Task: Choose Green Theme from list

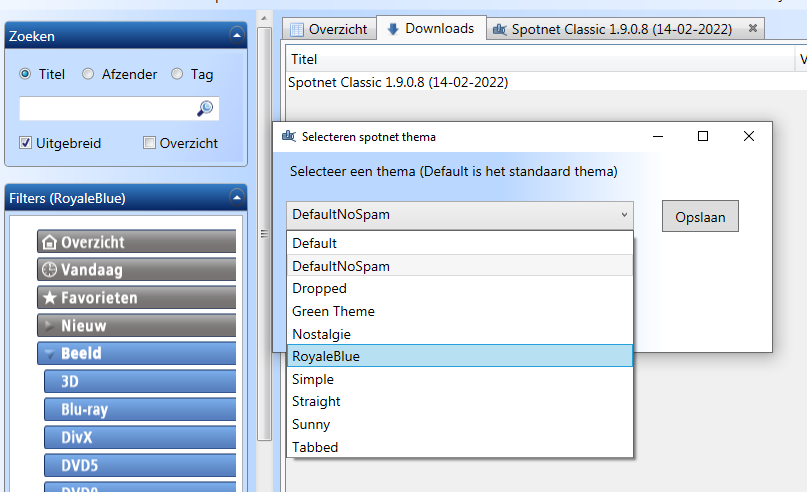Action: pyautogui.click(x=460, y=311)
